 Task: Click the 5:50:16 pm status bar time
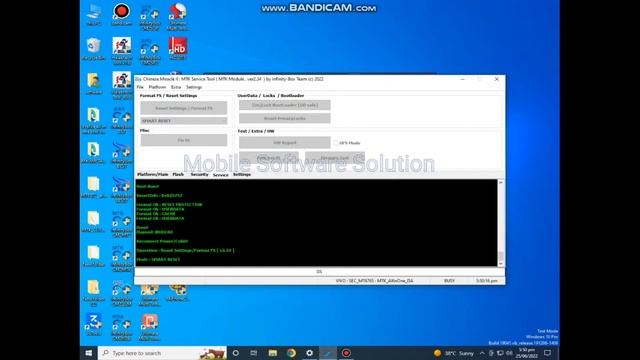click(487, 281)
